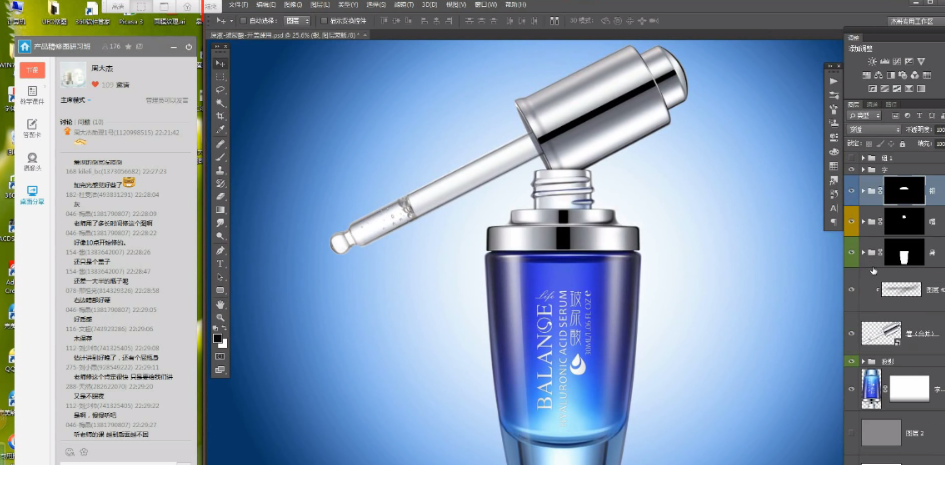Click the home icon in classroom window
The height and width of the screenshot is (488, 945).
24,46
